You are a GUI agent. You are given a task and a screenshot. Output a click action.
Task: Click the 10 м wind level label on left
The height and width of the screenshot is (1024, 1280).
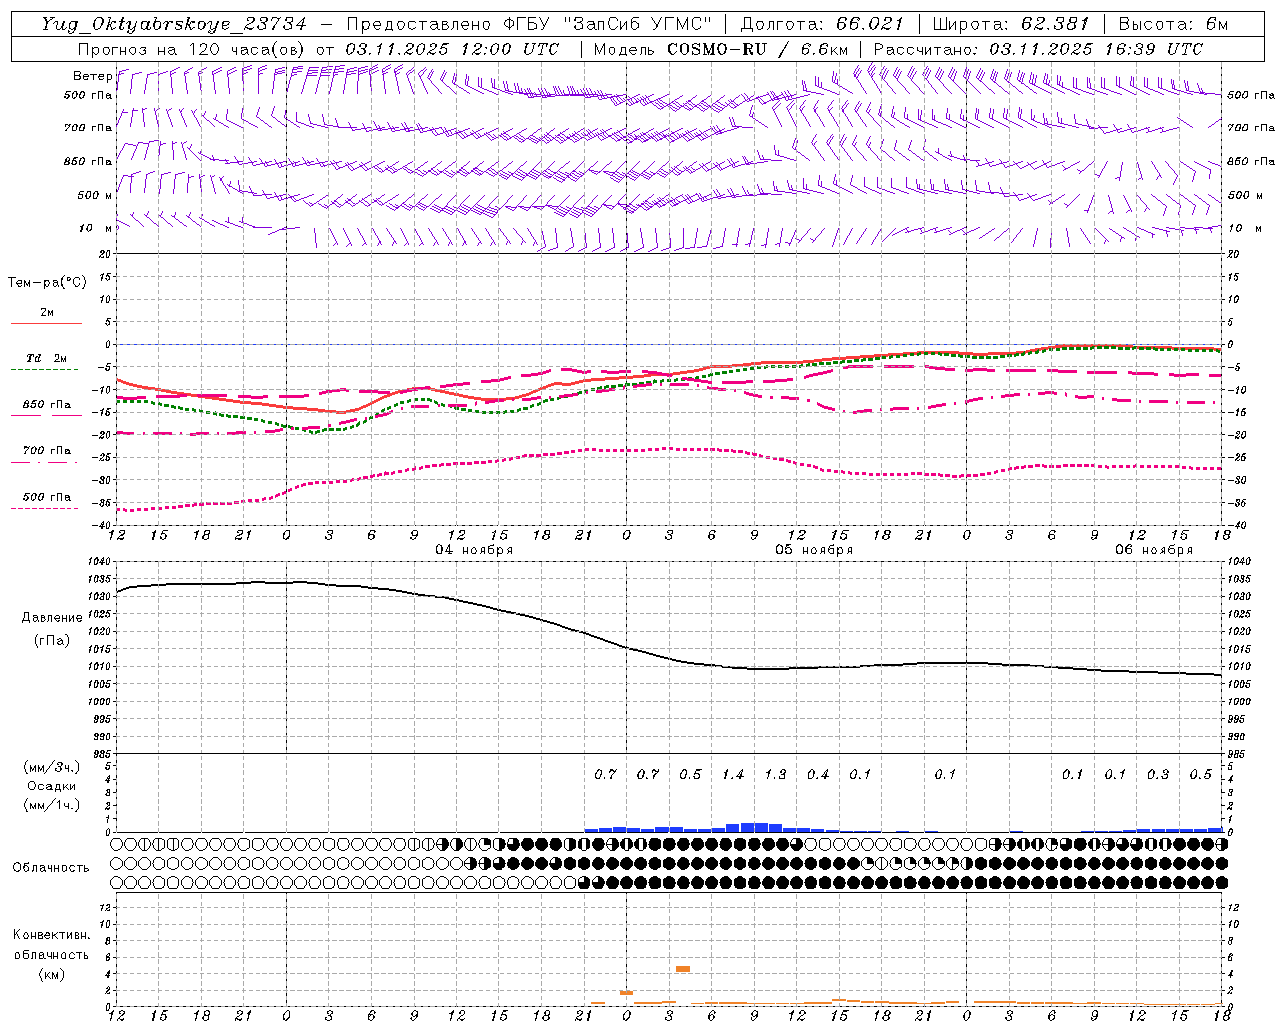click(x=95, y=229)
